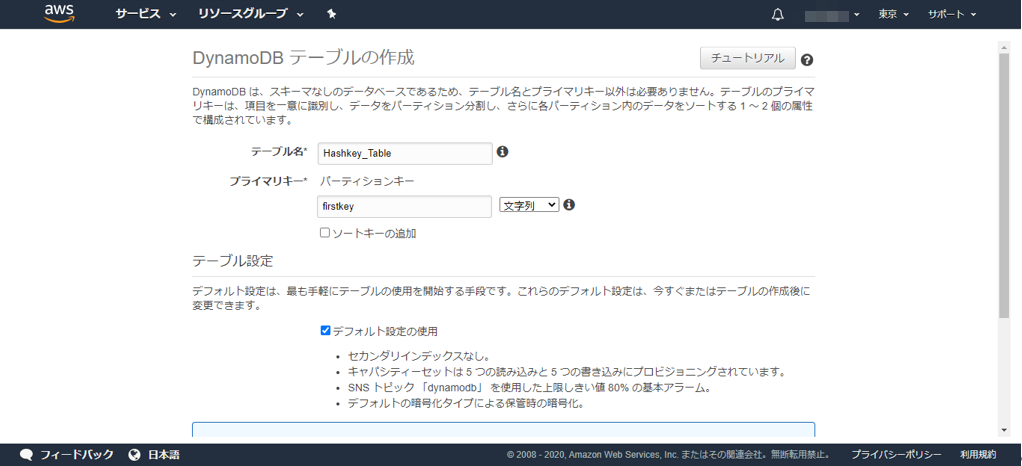Click the セカンダリインデックスなし bullet text
Image resolution: width=1022 pixels, height=466 pixels.
point(418,357)
